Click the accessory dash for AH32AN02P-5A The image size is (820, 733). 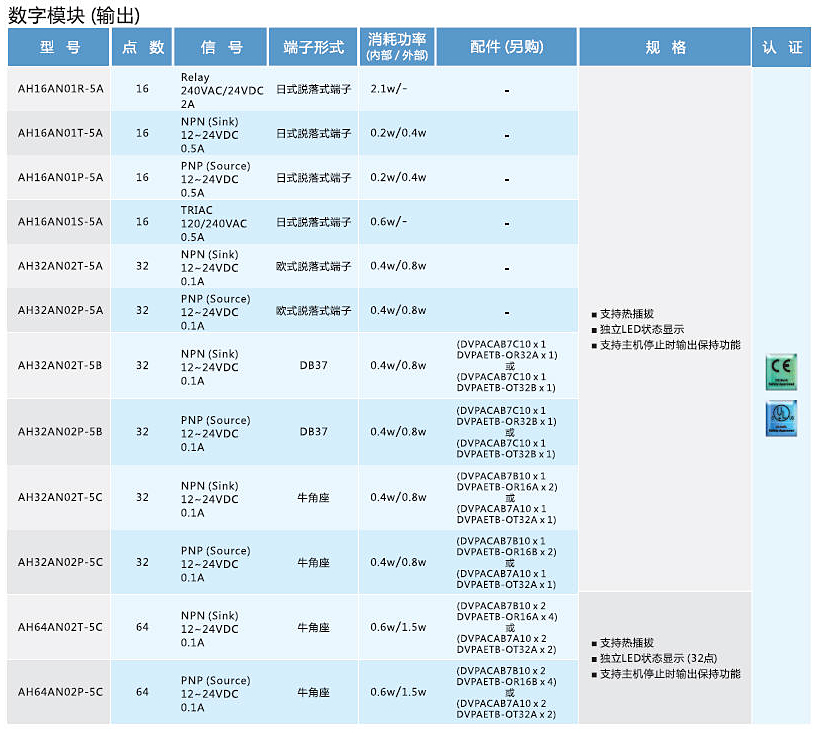click(507, 313)
